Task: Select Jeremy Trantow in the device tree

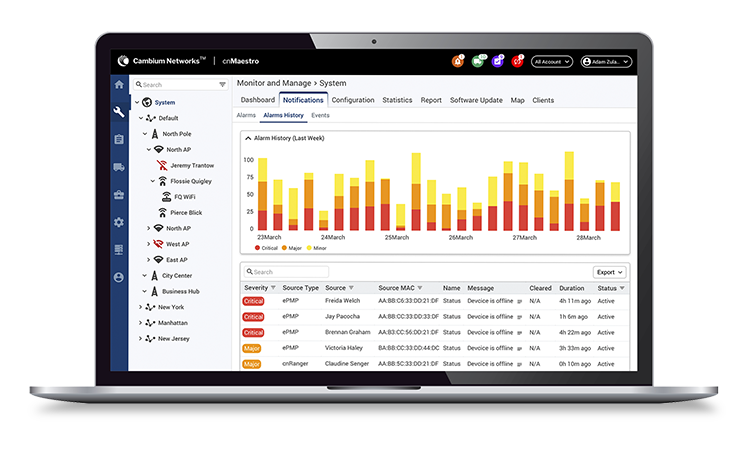Action: 191,165
